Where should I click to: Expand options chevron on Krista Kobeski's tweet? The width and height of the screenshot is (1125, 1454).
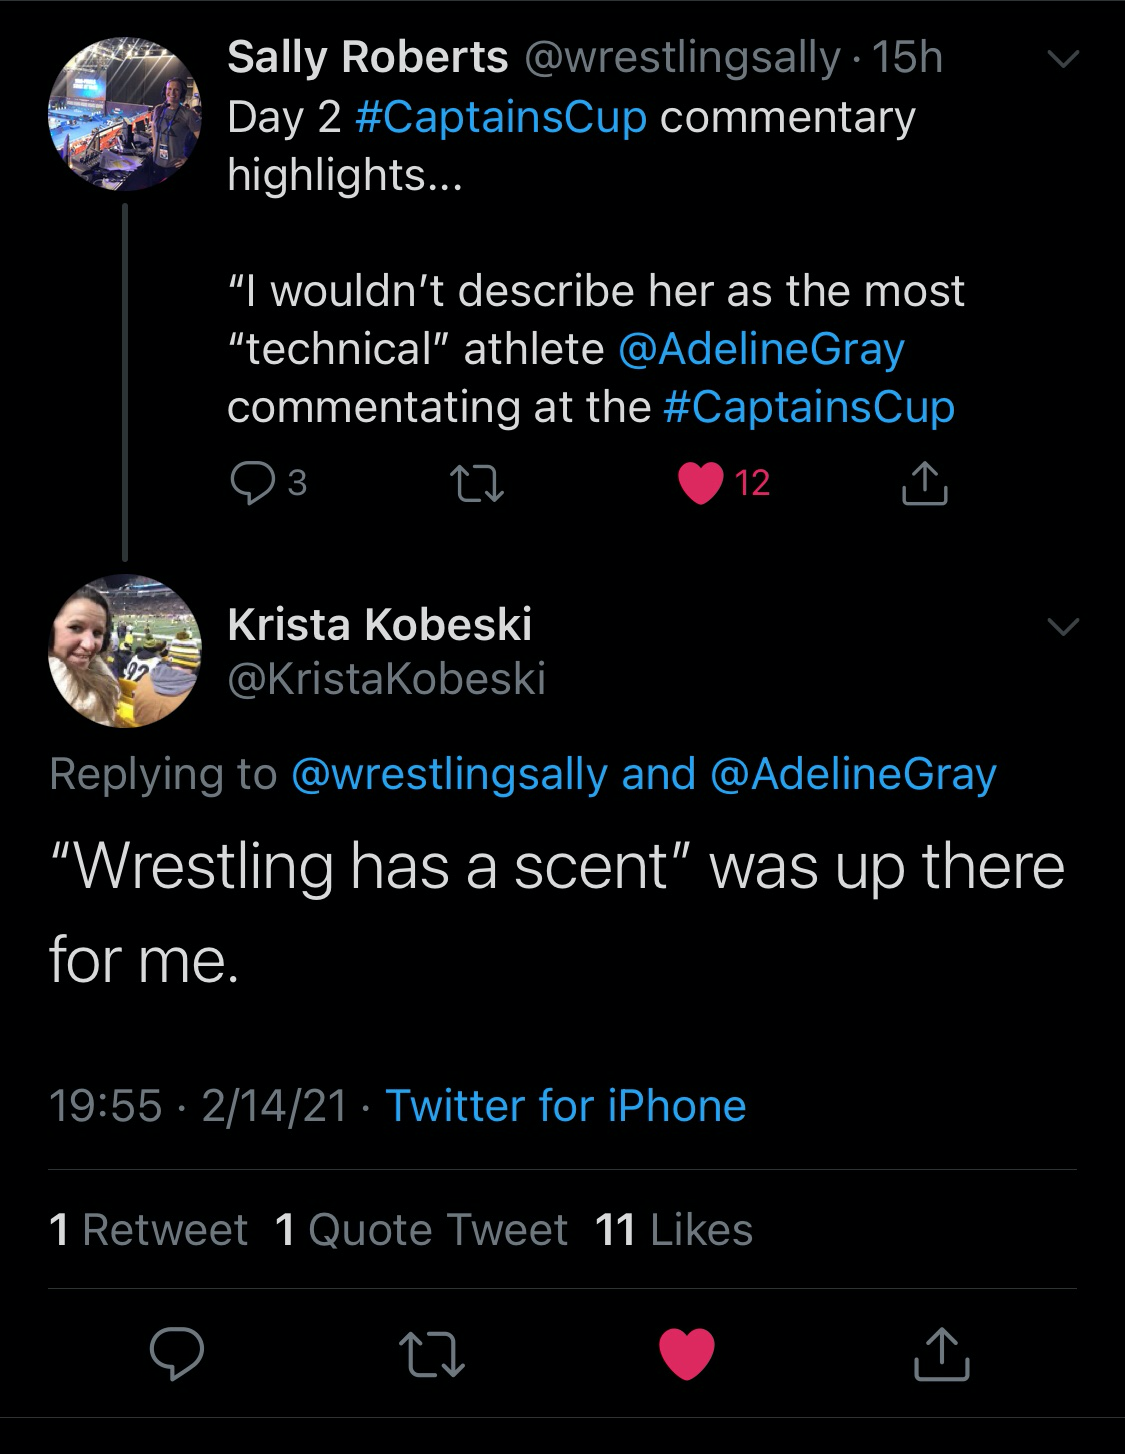(x=1062, y=627)
